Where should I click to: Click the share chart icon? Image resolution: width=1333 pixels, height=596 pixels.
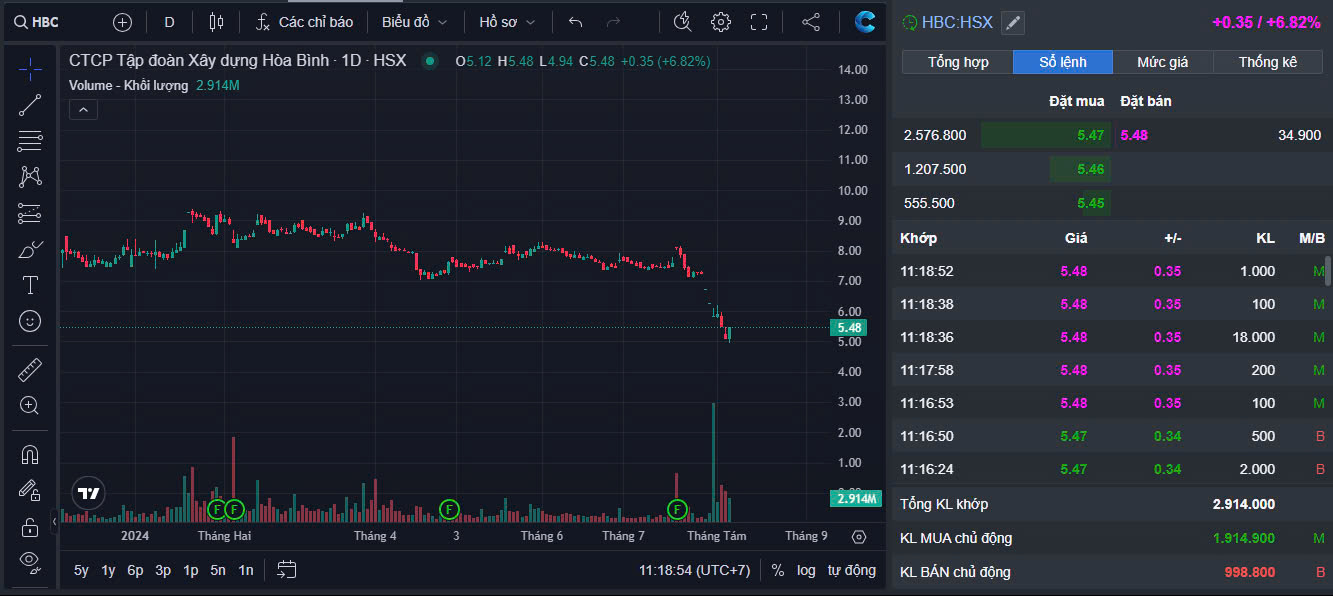pyautogui.click(x=811, y=22)
